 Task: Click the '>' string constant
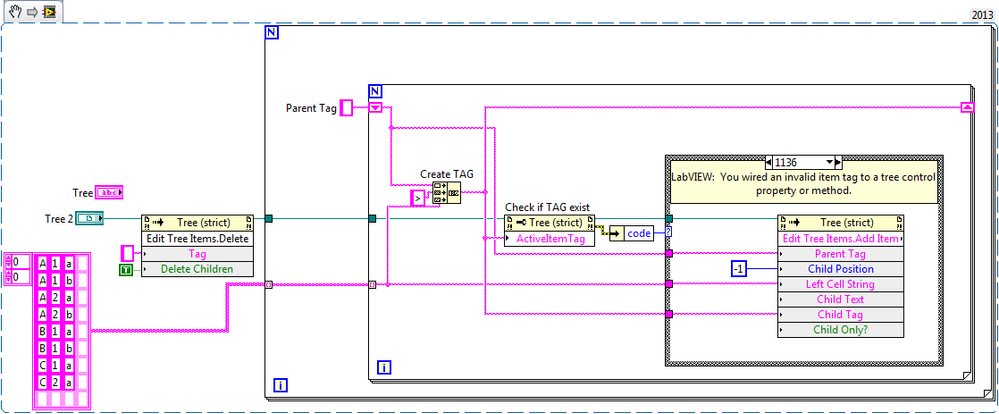[x=417, y=198]
